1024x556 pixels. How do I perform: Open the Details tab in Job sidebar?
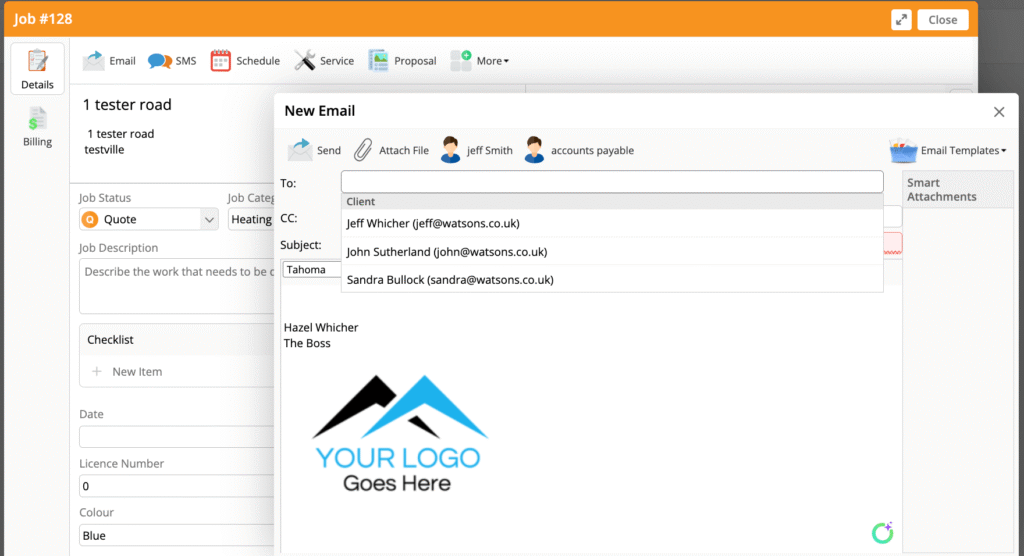click(x=37, y=69)
